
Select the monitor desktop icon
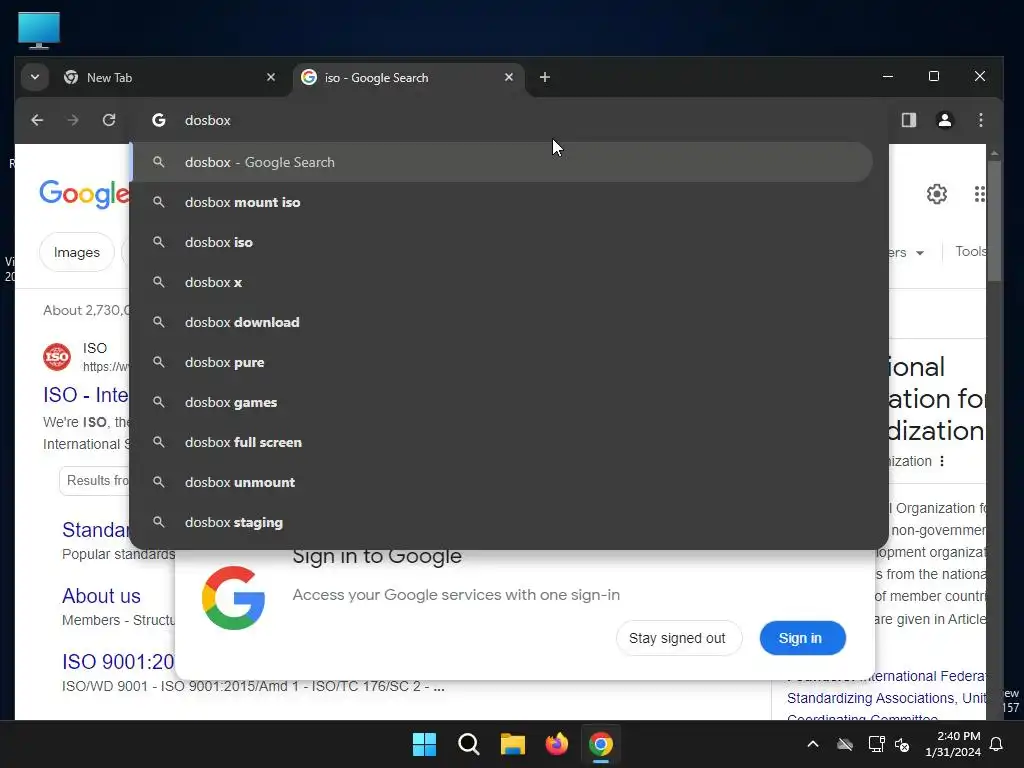tap(39, 30)
